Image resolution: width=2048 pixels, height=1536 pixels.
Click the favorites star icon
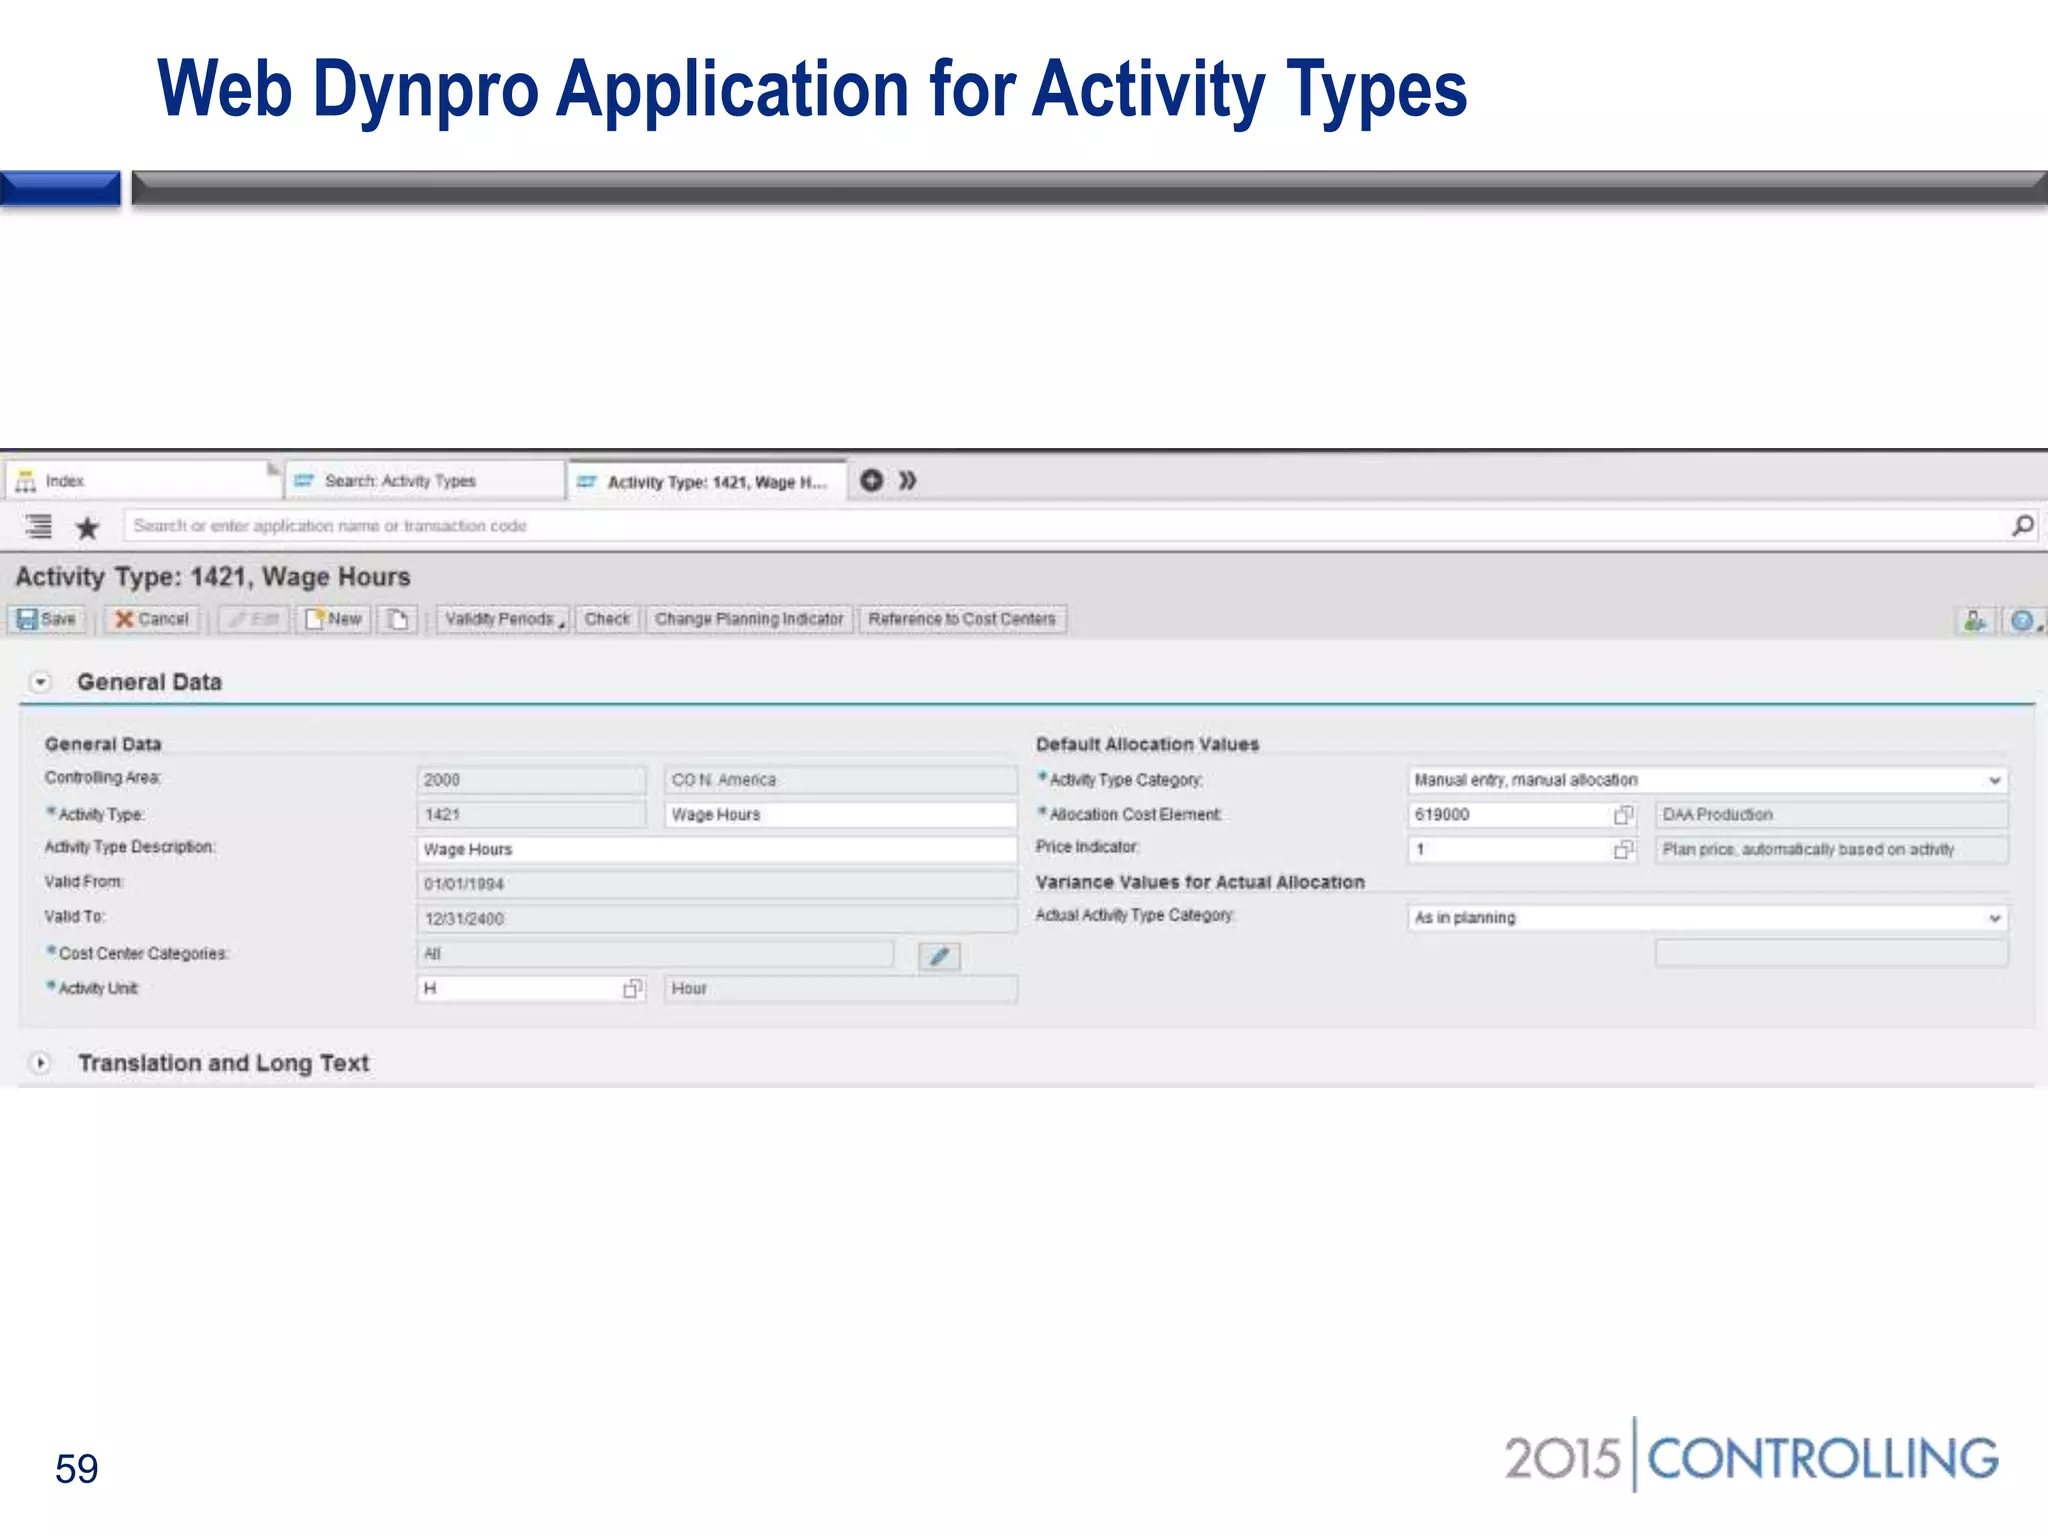tap(88, 527)
